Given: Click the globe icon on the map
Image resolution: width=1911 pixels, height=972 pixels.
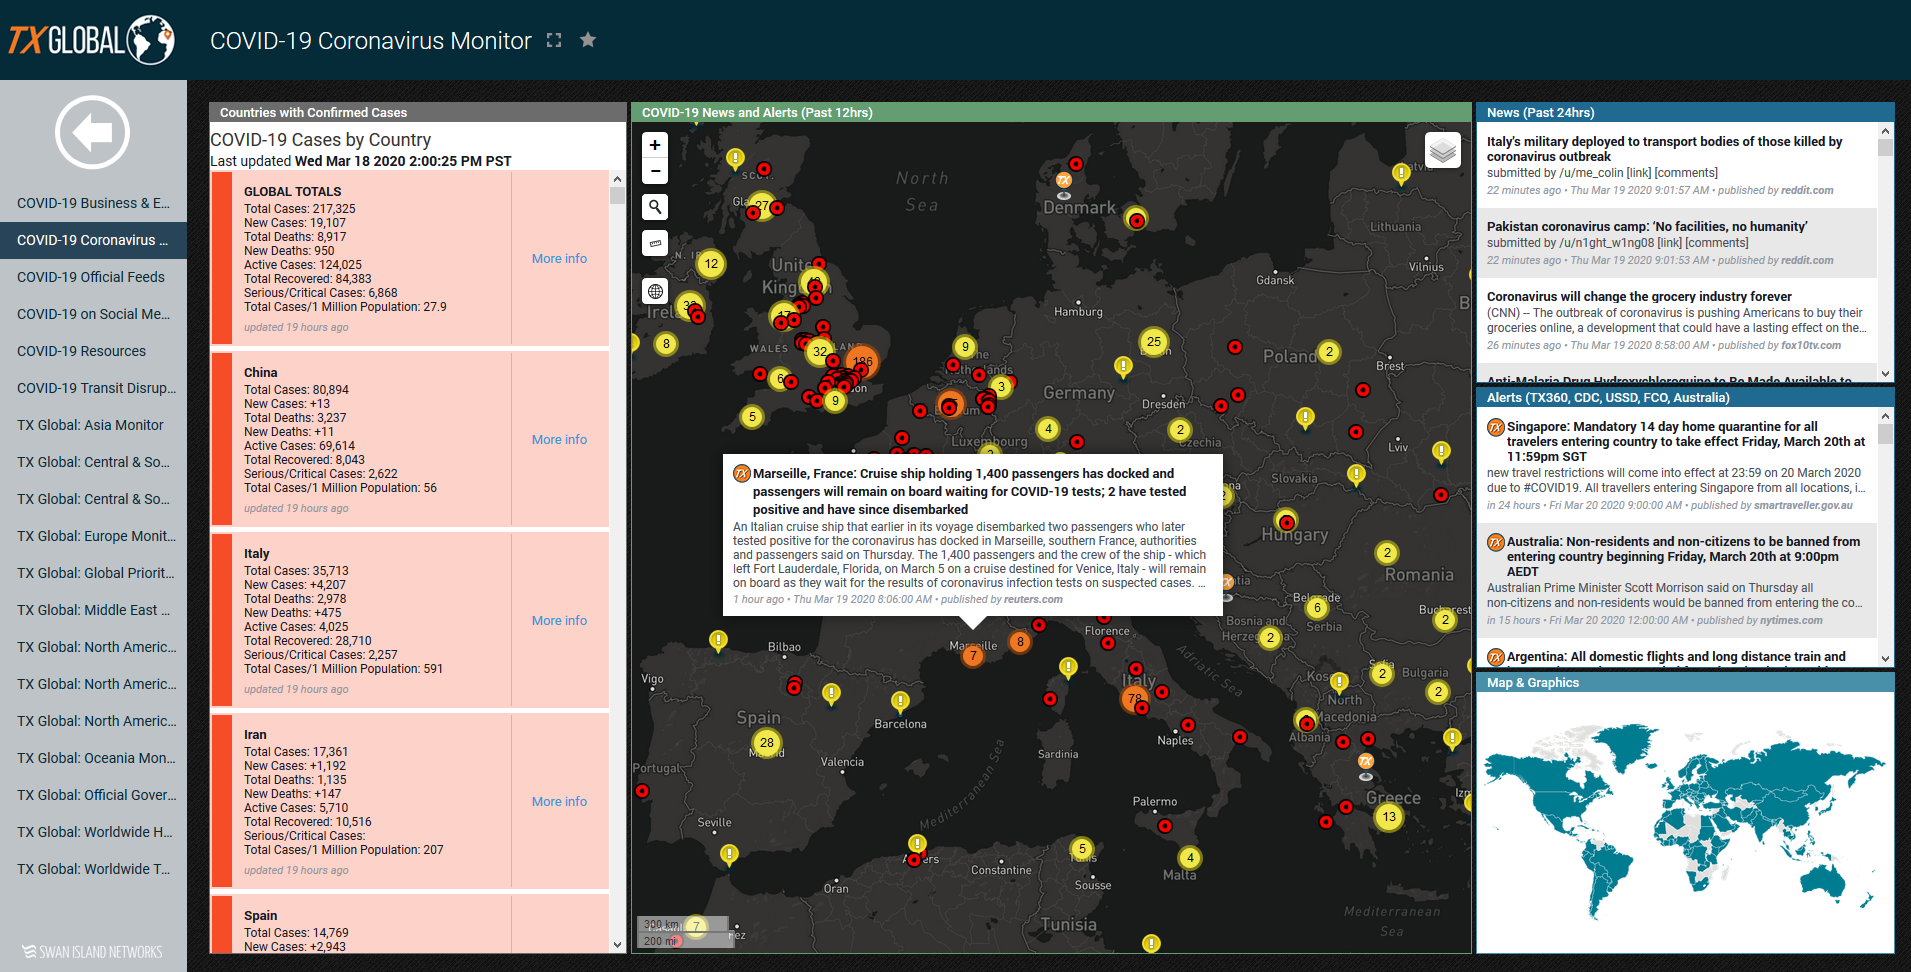Looking at the screenshot, I should pyautogui.click(x=655, y=291).
